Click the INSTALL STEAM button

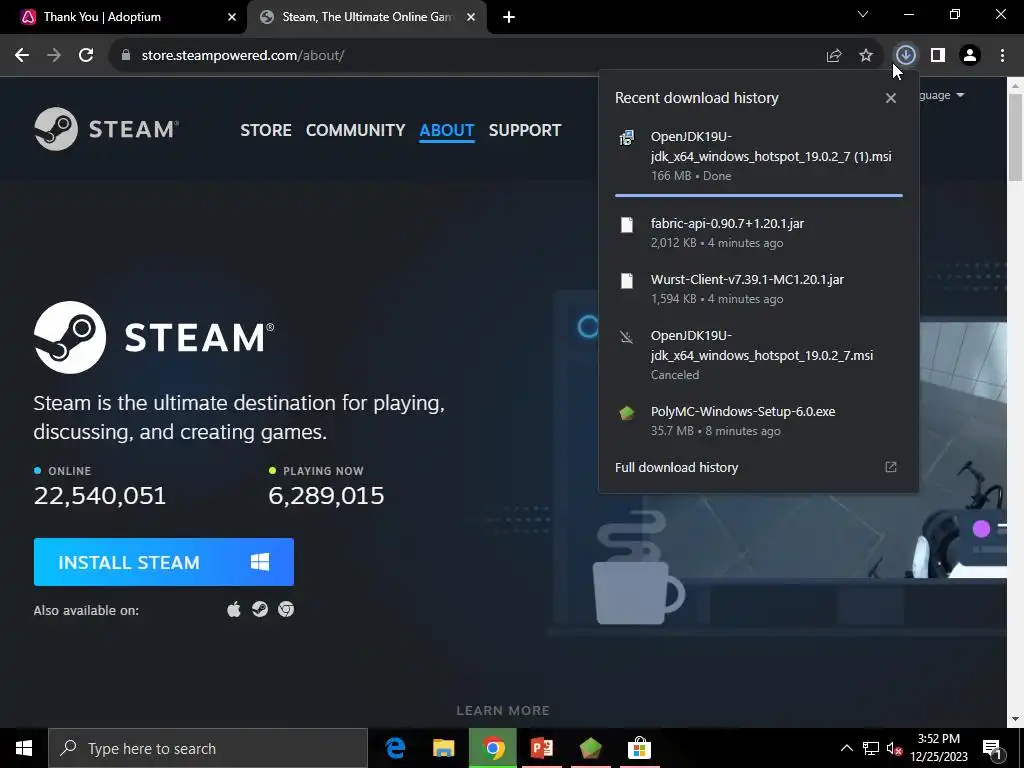(x=164, y=562)
